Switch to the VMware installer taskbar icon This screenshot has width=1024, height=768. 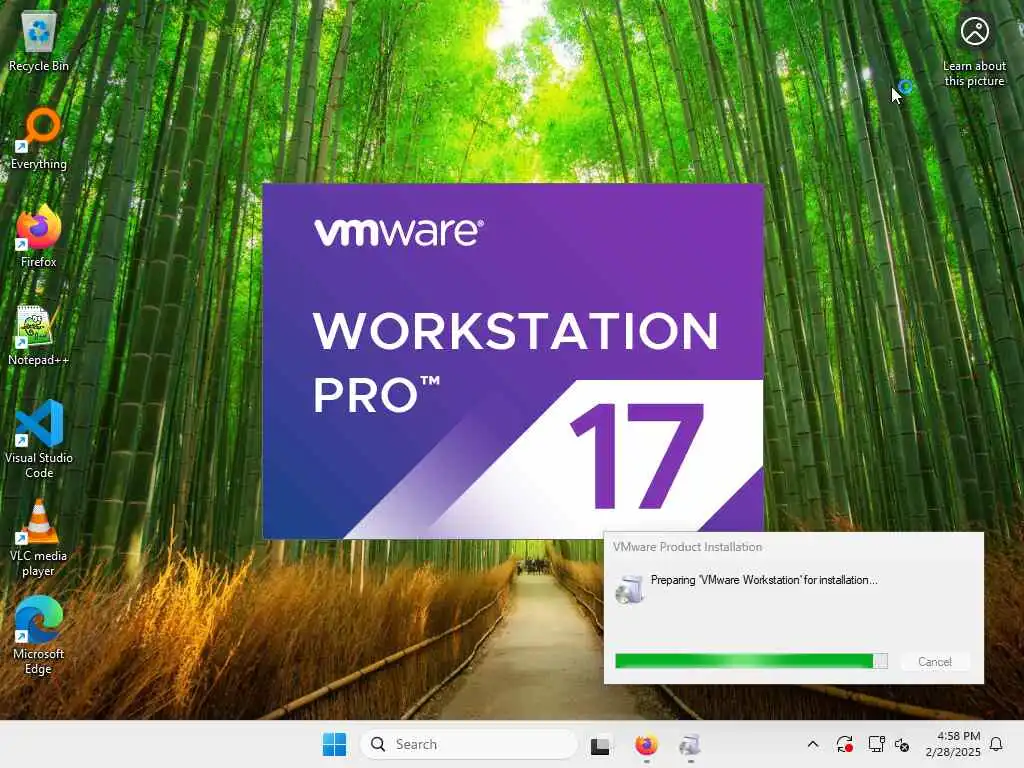point(690,745)
